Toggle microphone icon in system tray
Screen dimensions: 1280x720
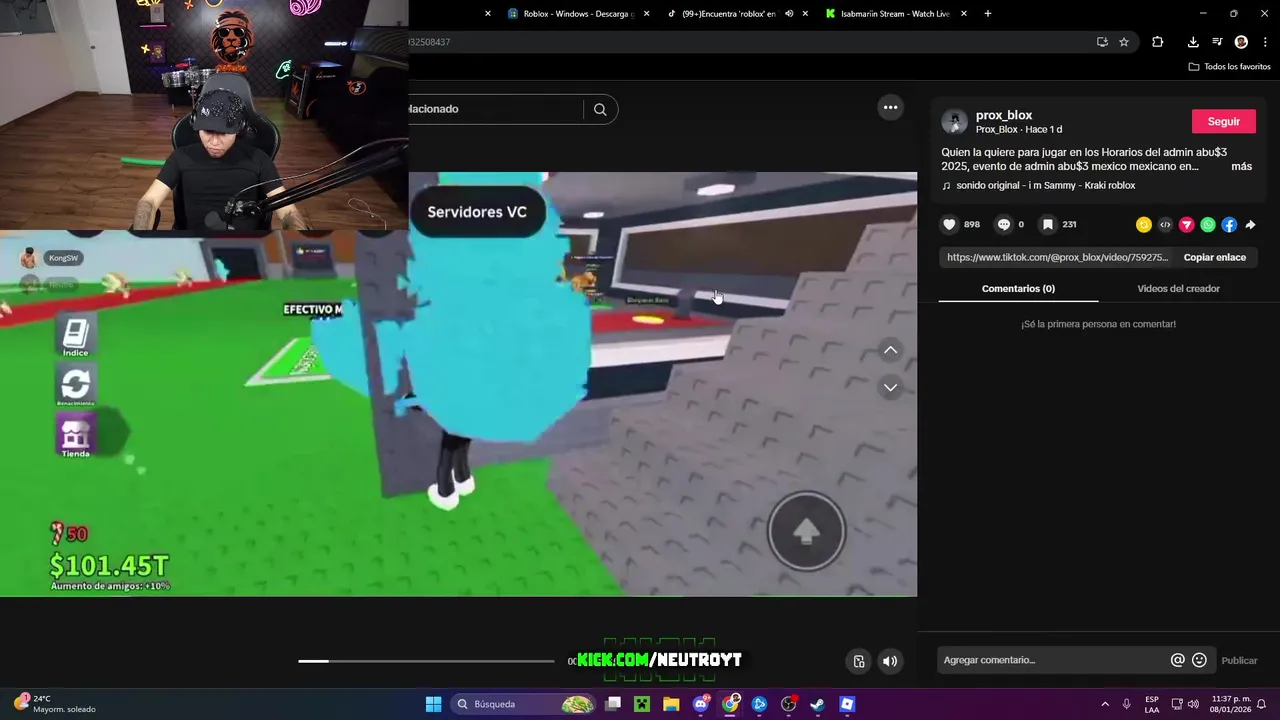click(x=1127, y=704)
